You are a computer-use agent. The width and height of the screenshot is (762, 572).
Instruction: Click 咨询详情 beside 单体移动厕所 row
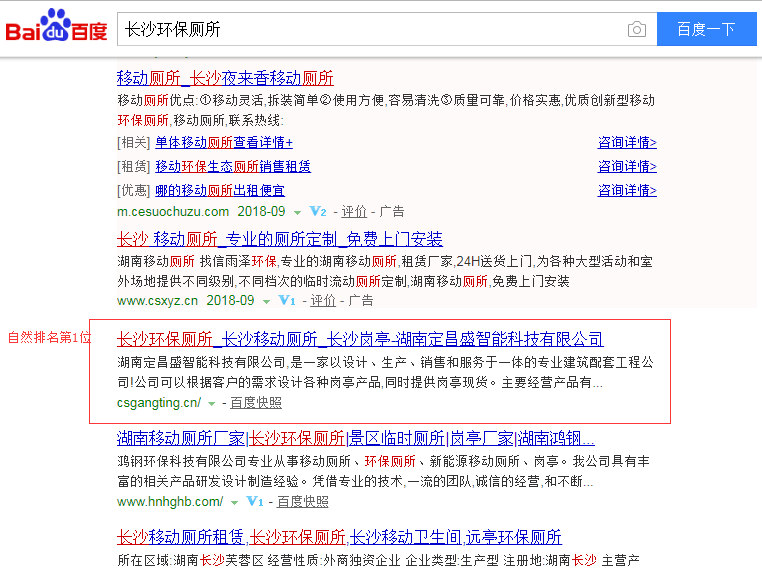click(627, 142)
